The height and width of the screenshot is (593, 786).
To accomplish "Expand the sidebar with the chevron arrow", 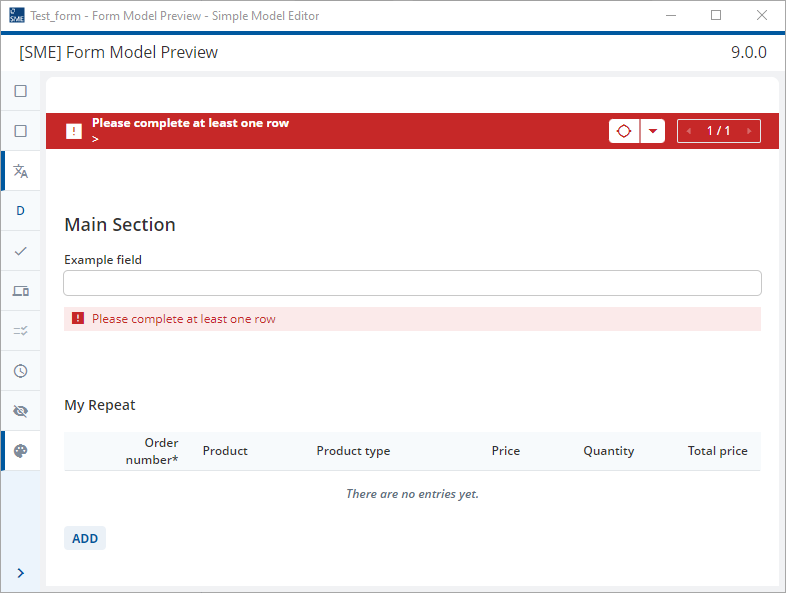I will (21, 573).
